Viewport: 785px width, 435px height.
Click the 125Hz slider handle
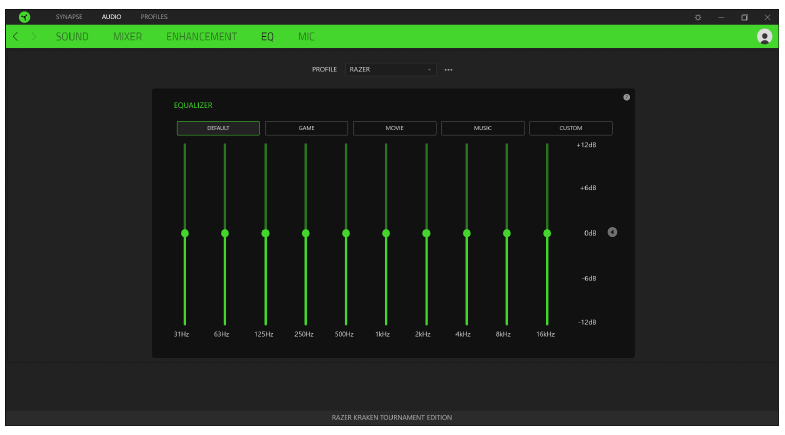coord(265,233)
